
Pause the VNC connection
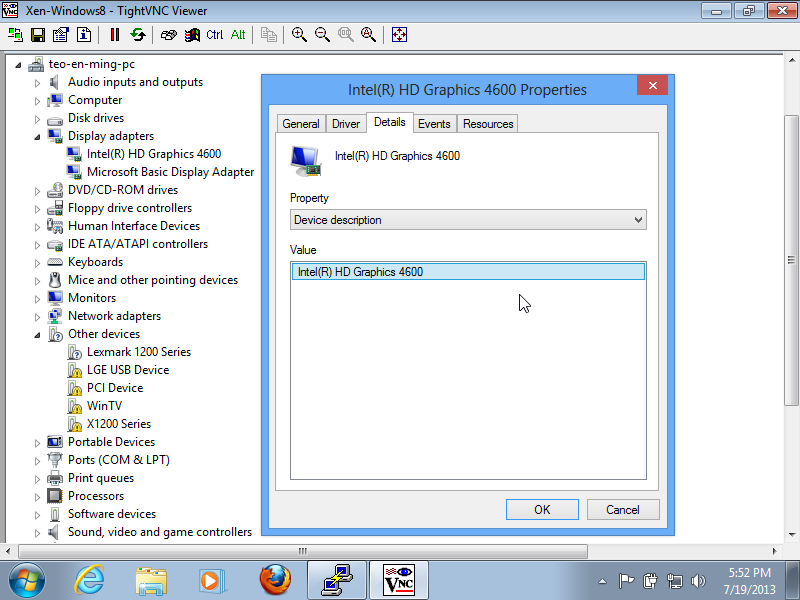(115, 35)
